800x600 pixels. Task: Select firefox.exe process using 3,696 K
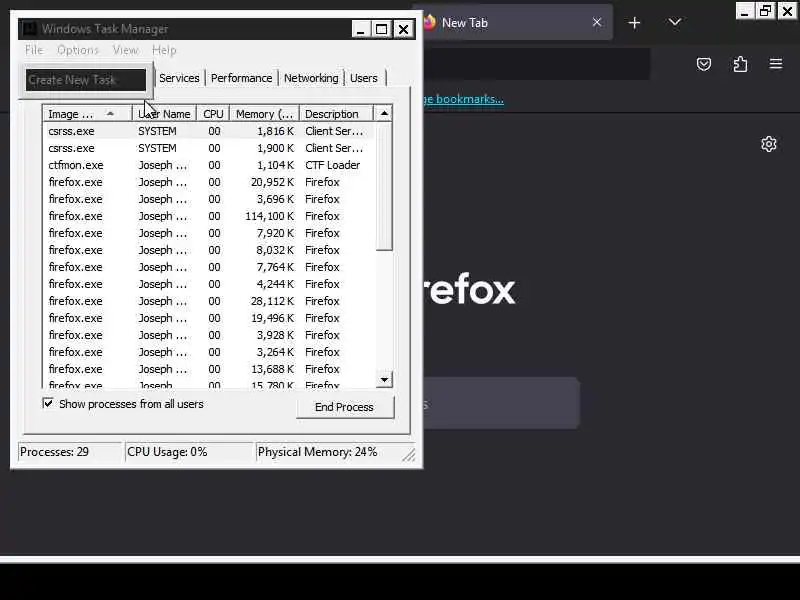[209, 199]
